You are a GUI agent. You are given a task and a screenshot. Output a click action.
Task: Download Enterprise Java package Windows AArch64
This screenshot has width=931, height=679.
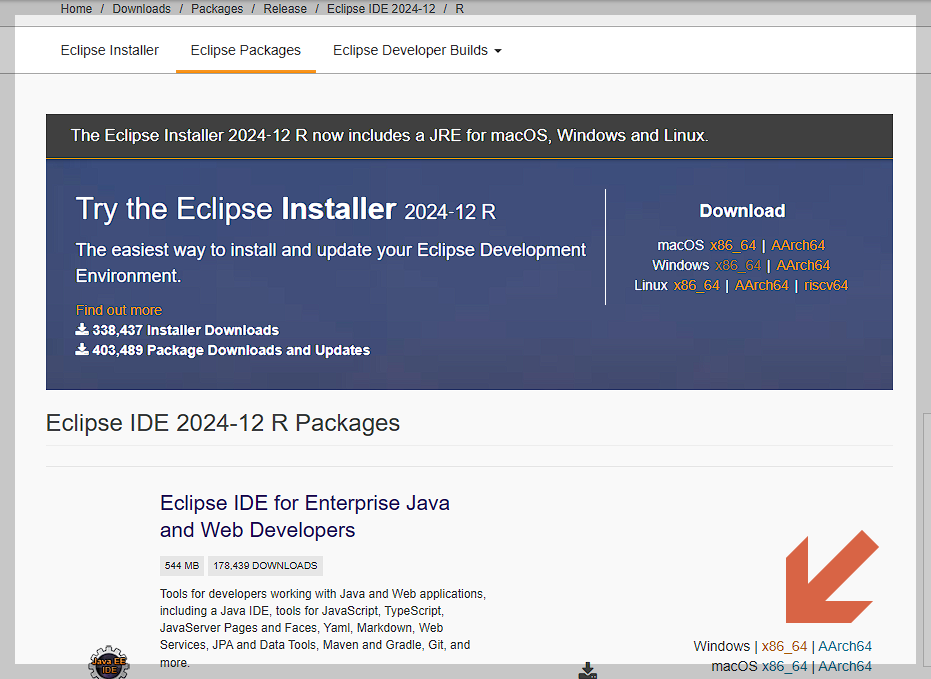pos(845,646)
